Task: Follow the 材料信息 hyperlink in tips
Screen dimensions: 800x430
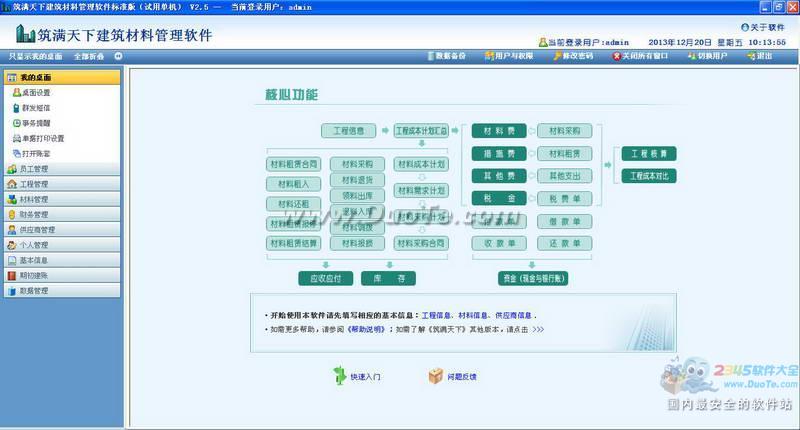Action: [x=473, y=316]
